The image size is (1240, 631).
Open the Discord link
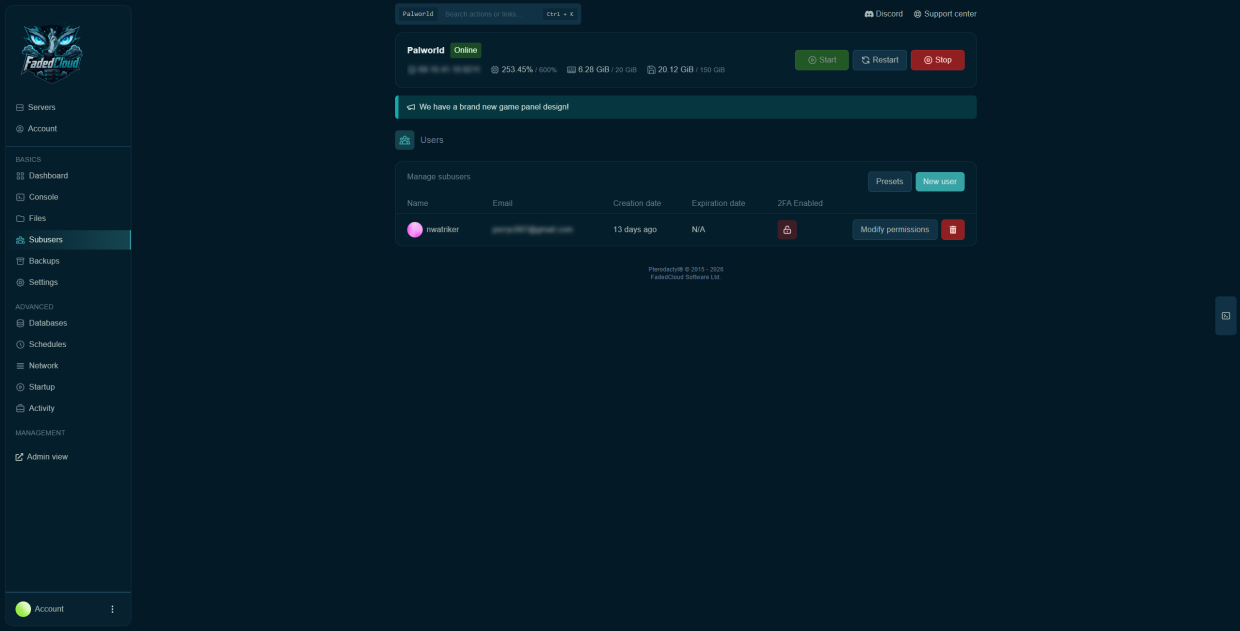click(x=884, y=14)
